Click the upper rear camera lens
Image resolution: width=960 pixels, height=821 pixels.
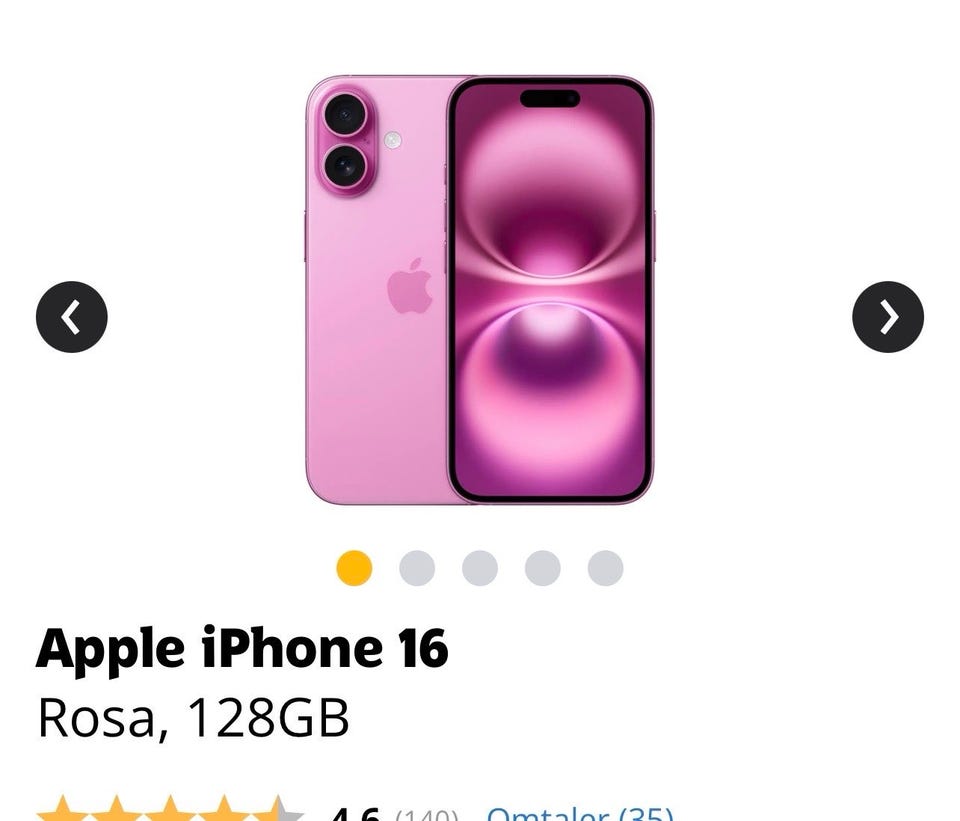345,114
